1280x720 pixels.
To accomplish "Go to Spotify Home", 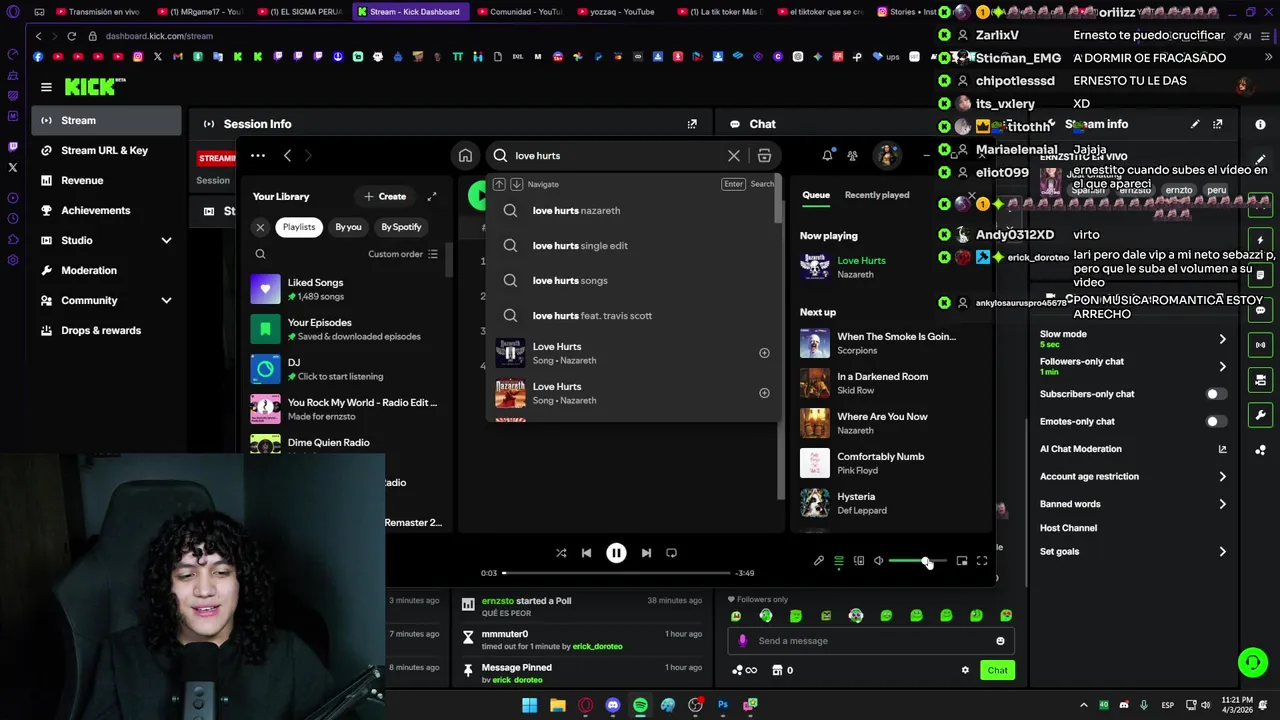I will click(465, 156).
